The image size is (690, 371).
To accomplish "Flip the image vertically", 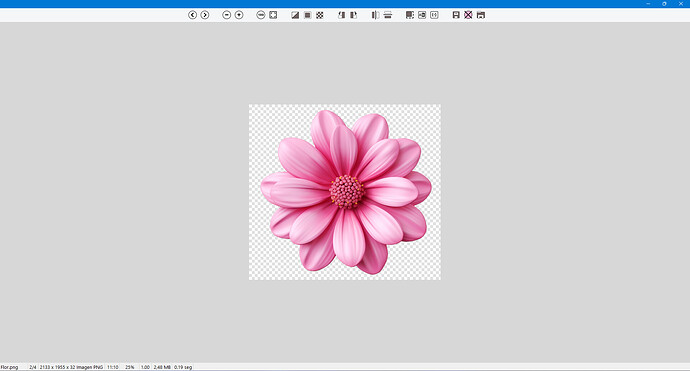I will pyautogui.click(x=388, y=15).
